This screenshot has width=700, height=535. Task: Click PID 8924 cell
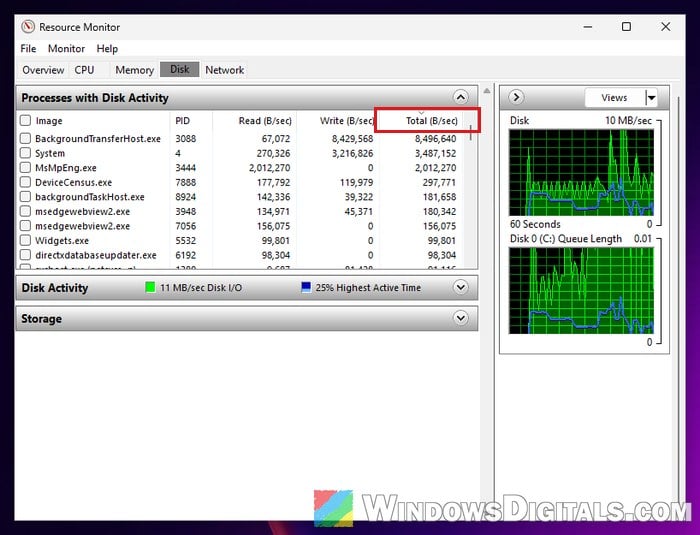click(185, 197)
